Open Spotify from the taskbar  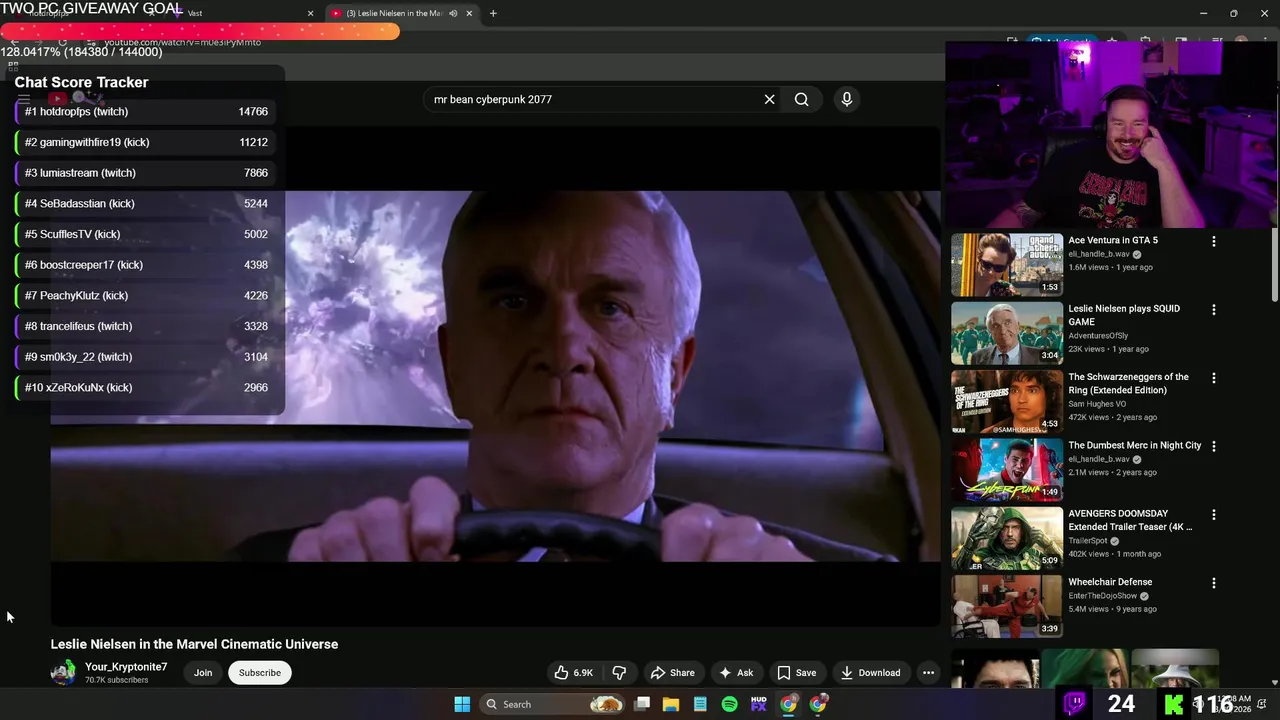pyautogui.click(x=729, y=704)
